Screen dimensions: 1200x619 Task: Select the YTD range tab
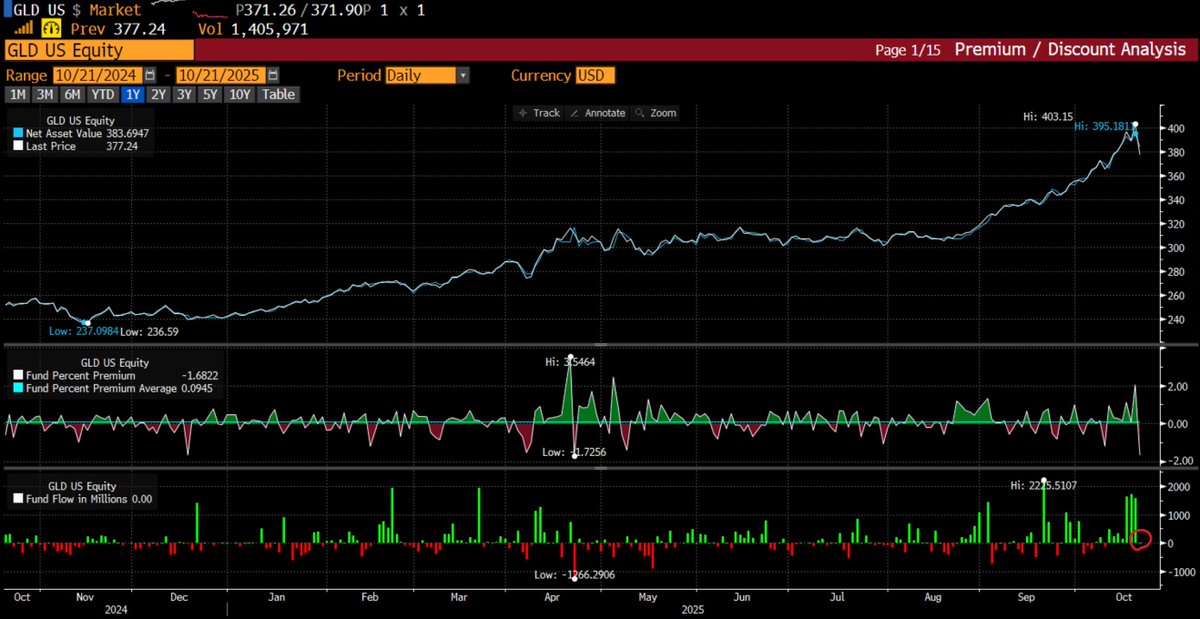pyautogui.click(x=102, y=94)
